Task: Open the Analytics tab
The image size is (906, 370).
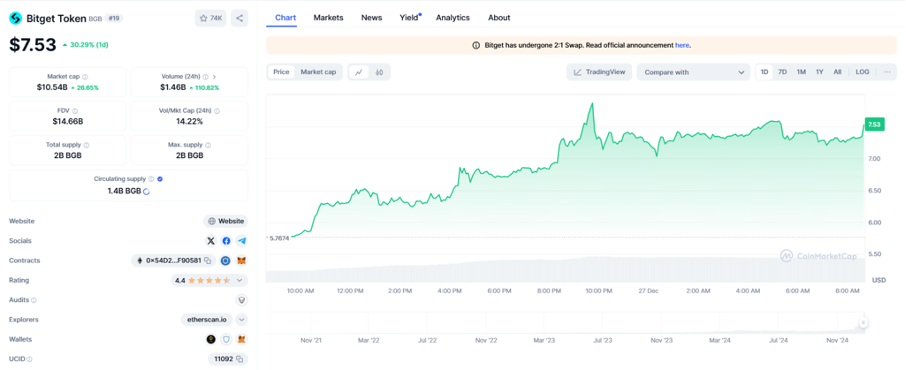Action: pyautogui.click(x=452, y=18)
